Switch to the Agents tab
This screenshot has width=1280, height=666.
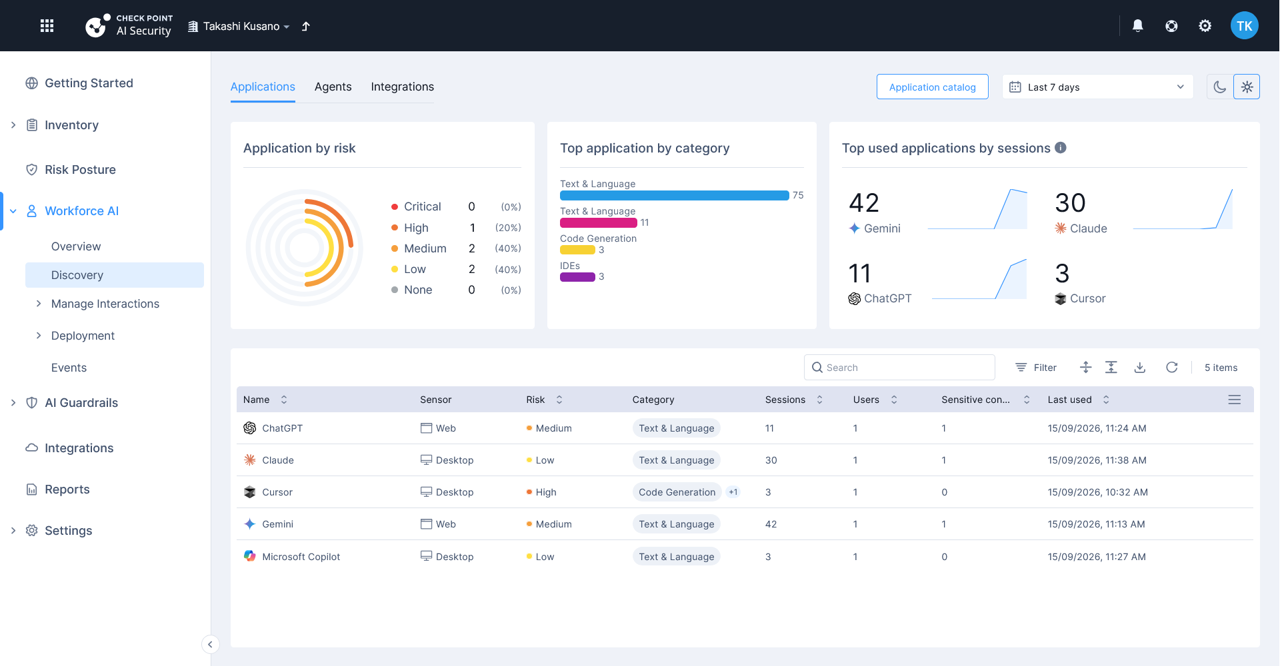click(x=333, y=87)
